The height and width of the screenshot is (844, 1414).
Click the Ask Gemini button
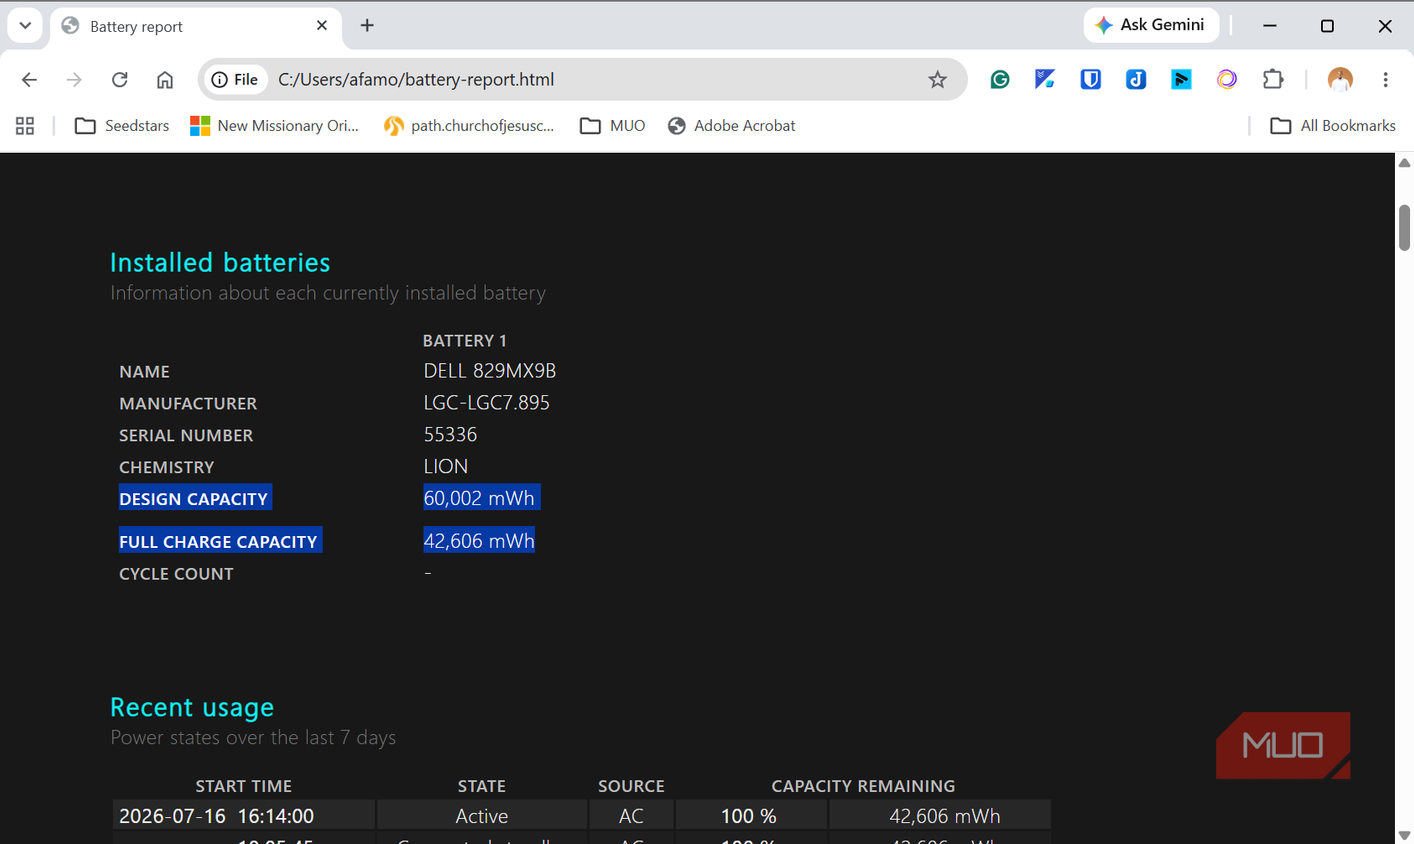[1151, 25]
